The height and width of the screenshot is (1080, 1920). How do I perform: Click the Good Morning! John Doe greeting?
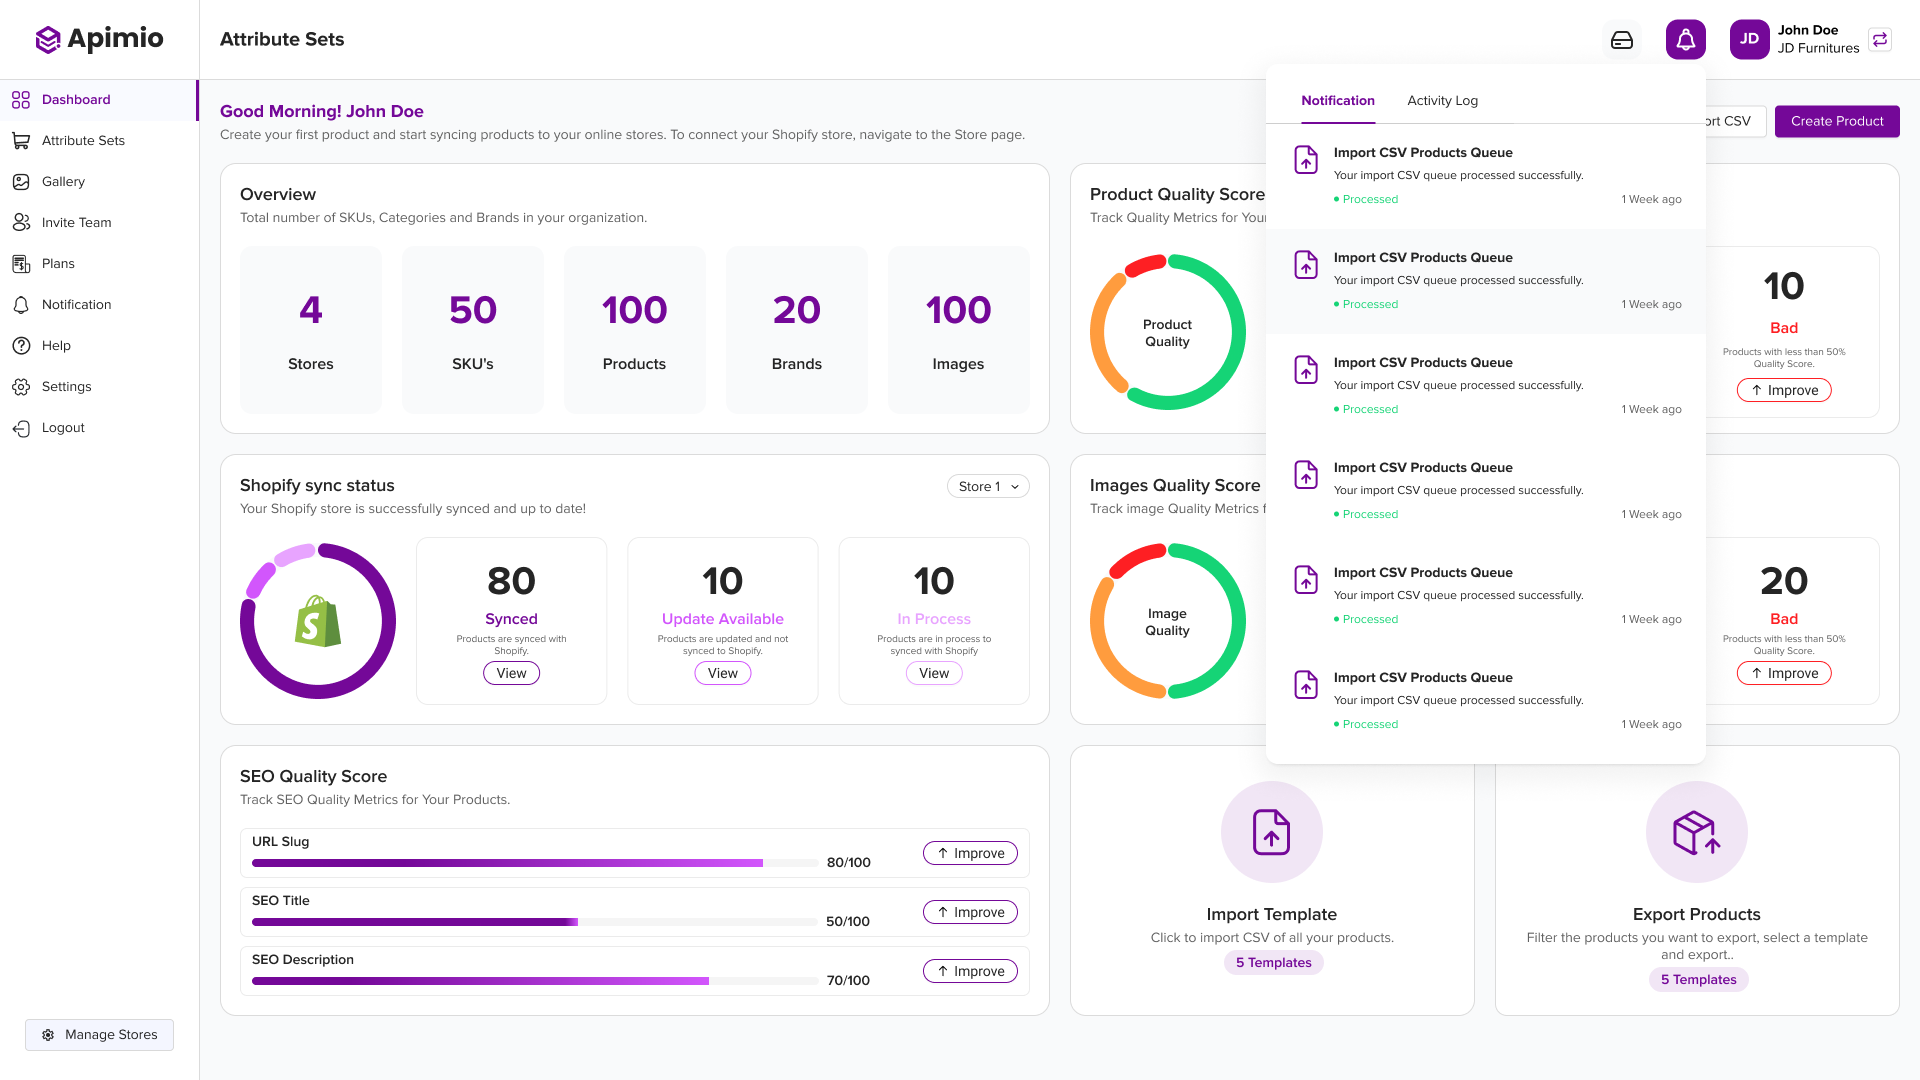point(322,112)
